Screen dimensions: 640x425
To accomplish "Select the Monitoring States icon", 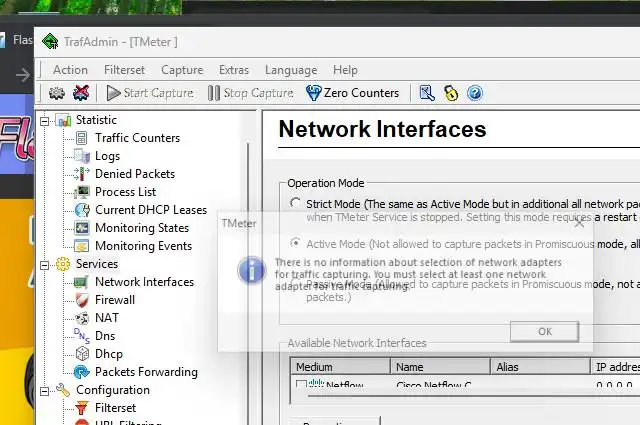I will tap(82, 228).
